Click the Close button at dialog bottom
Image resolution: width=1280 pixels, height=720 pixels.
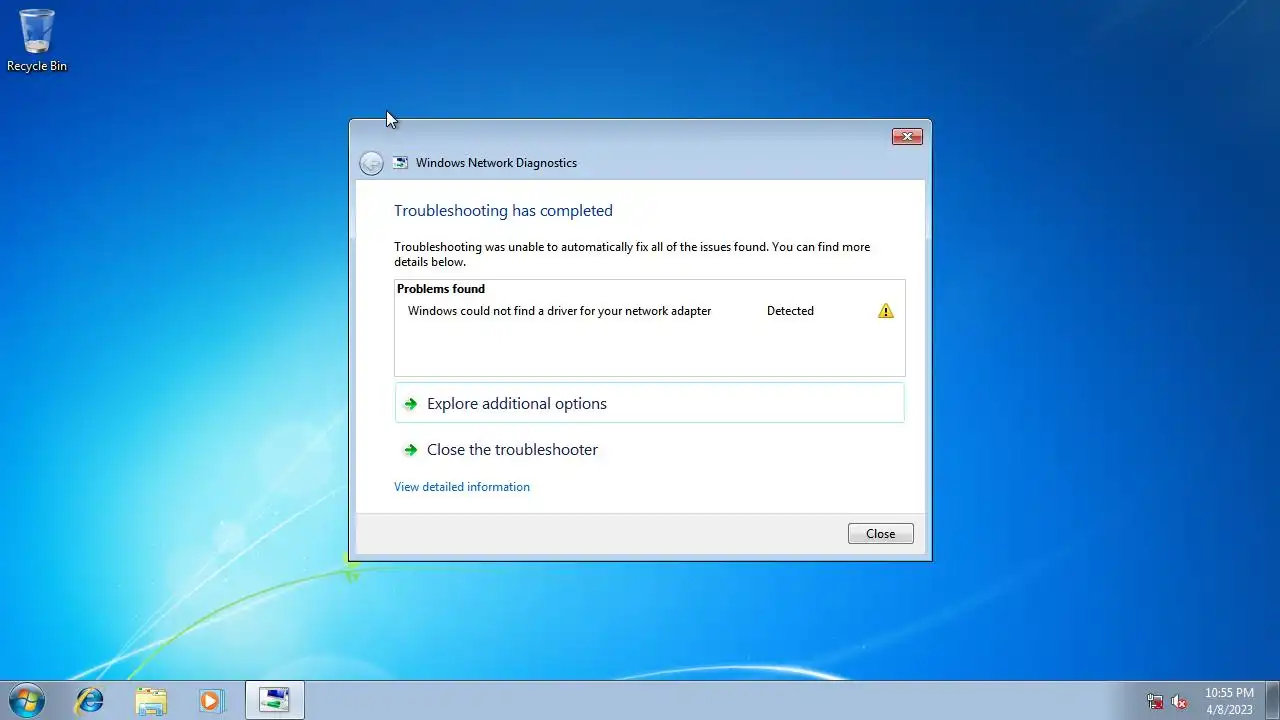[x=880, y=534]
